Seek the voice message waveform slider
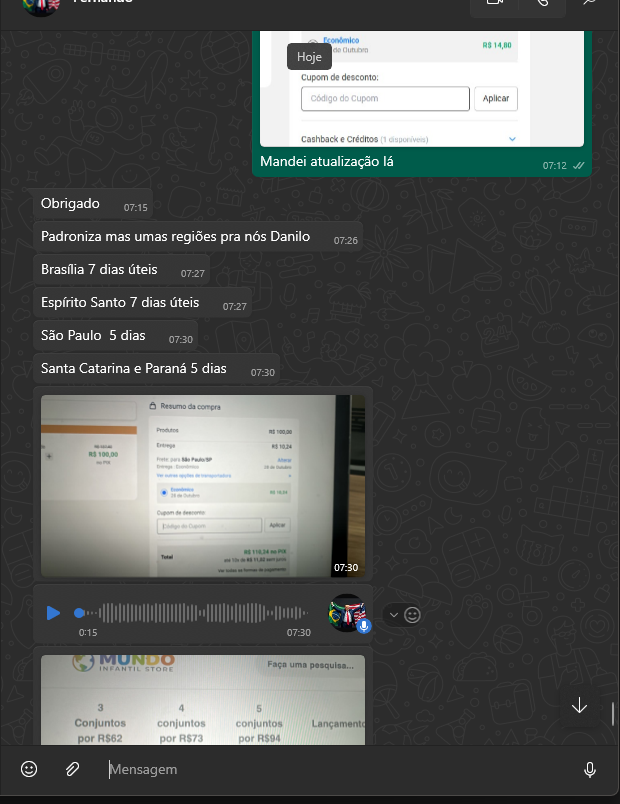The width and height of the screenshot is (620, 804). tap(193, 613)
